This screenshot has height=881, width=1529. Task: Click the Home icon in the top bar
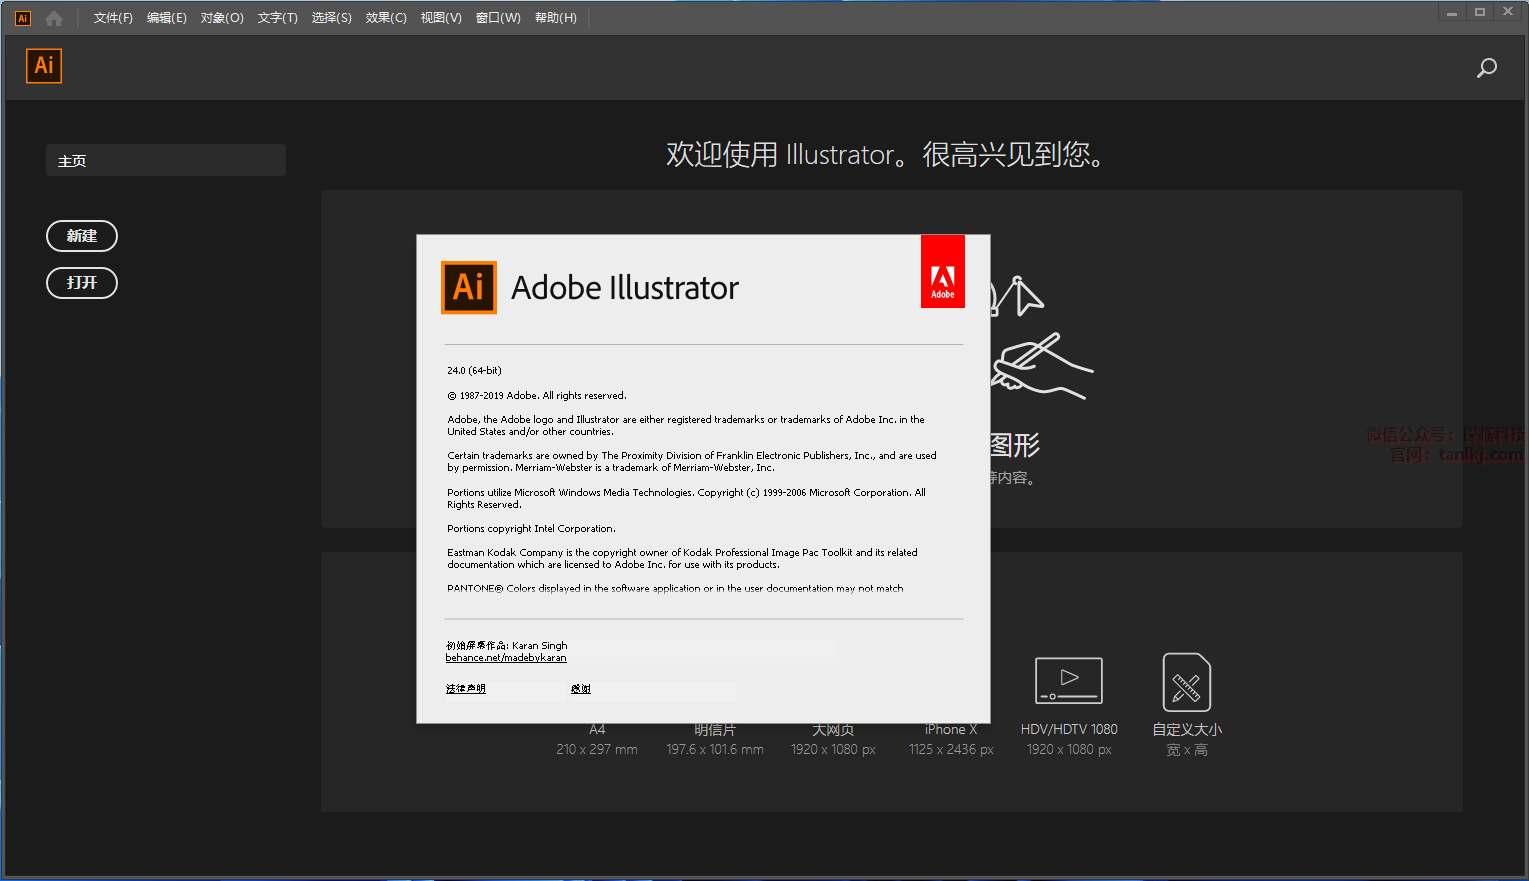coord(54,18)
